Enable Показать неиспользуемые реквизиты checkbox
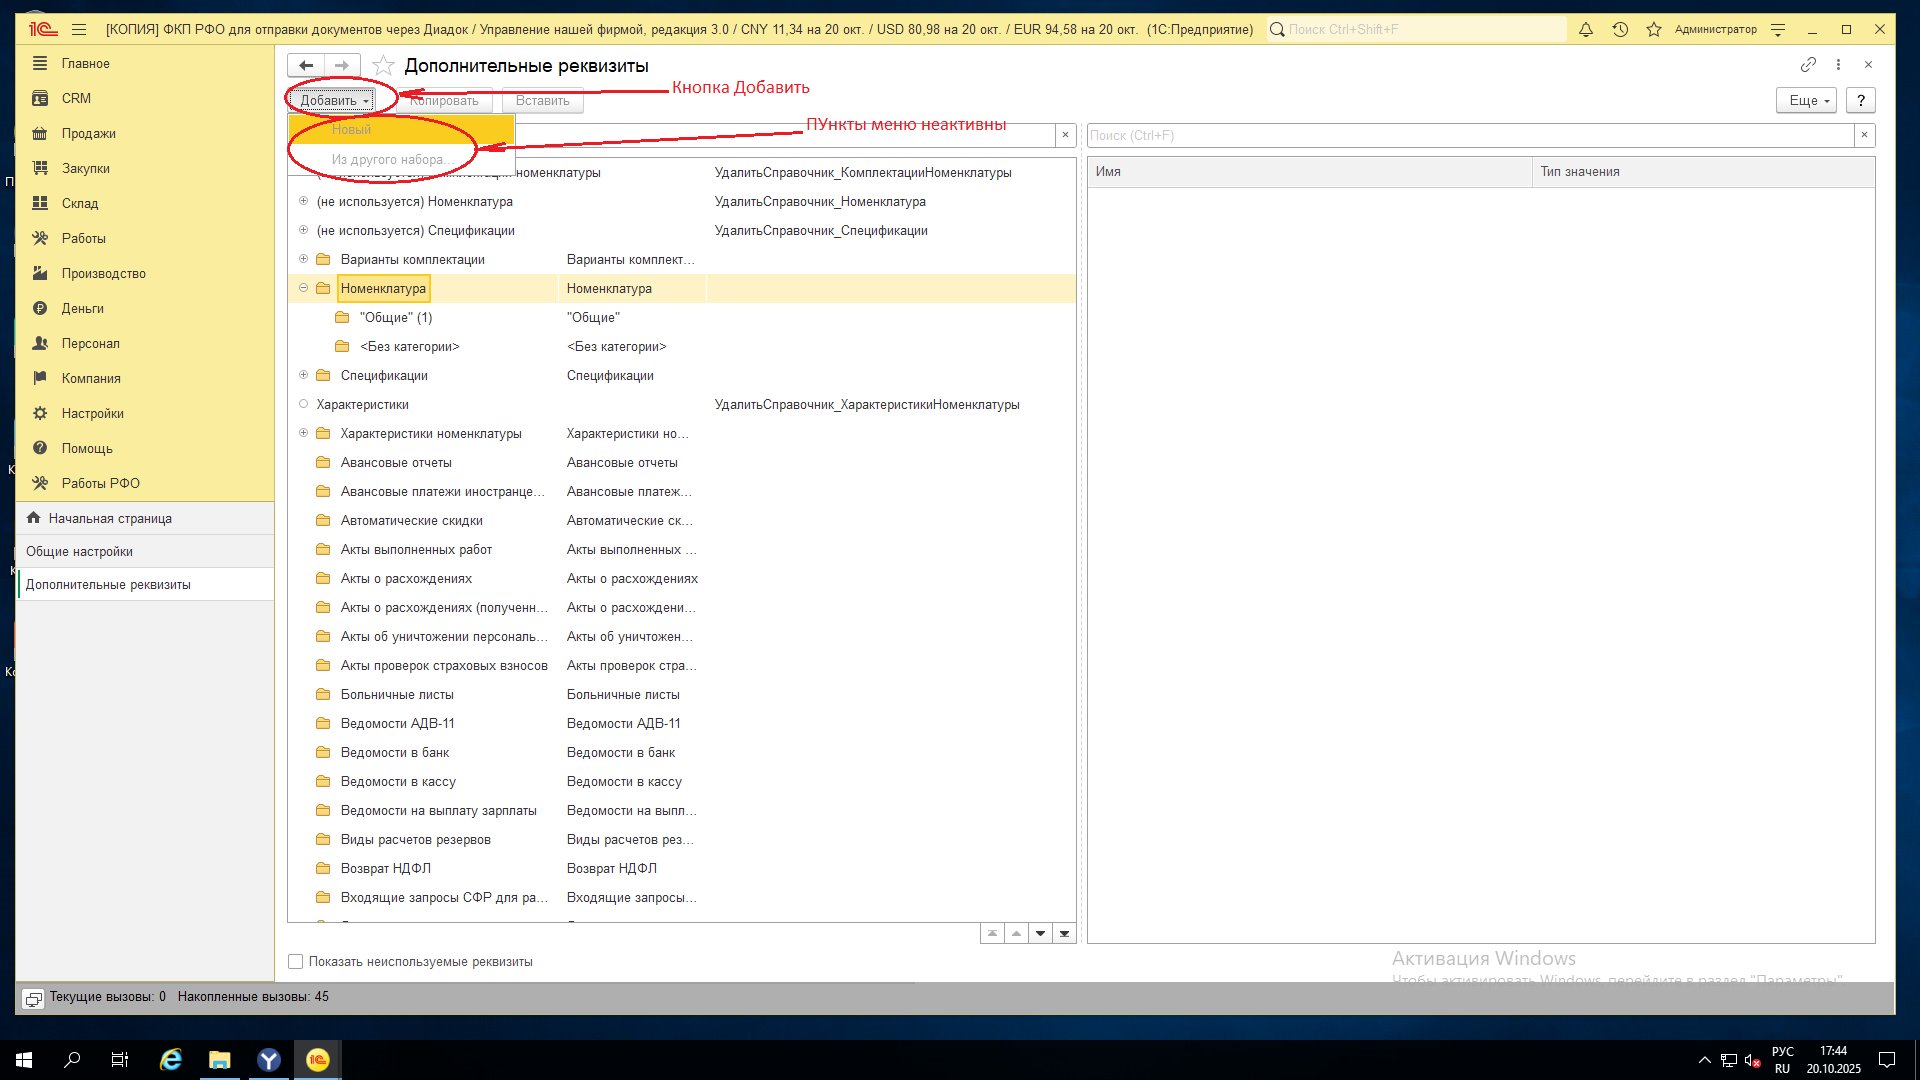 tap(296, 962)
